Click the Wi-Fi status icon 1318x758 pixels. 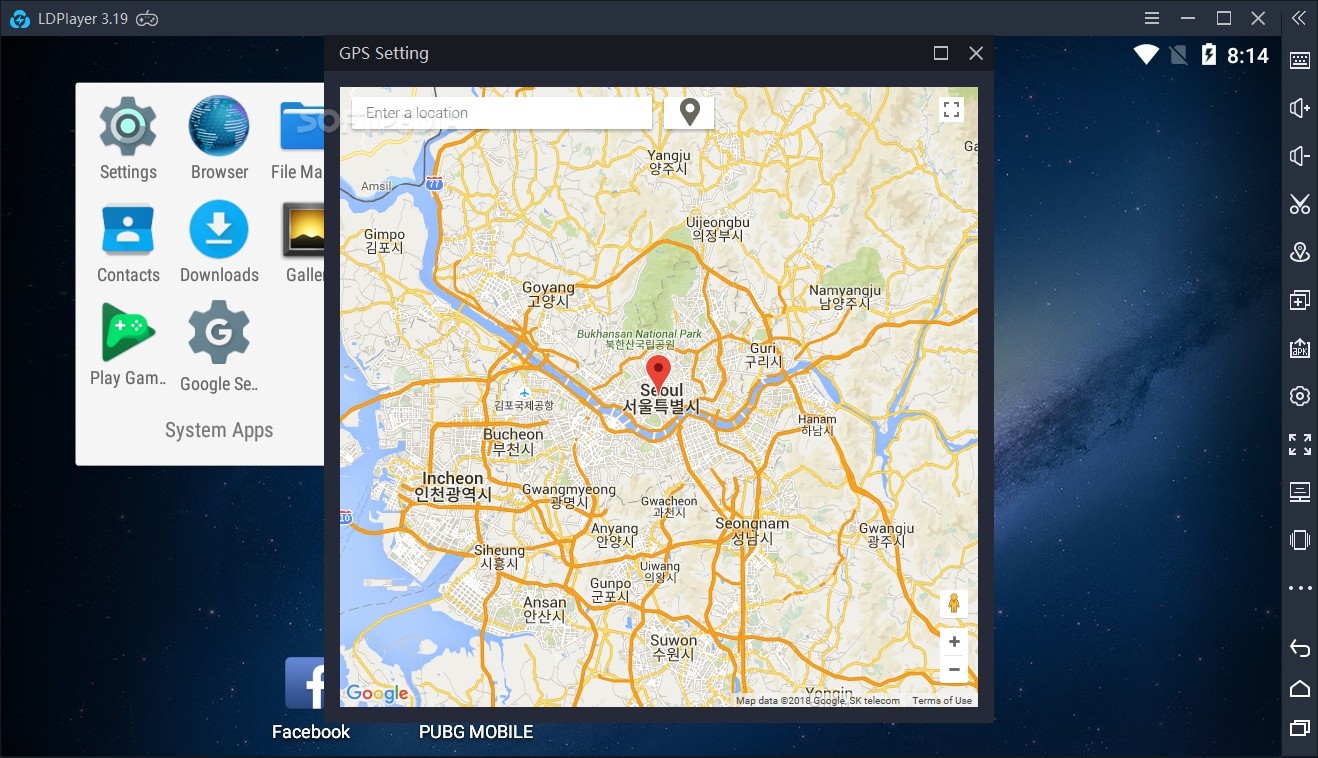tap(1146, 55)
